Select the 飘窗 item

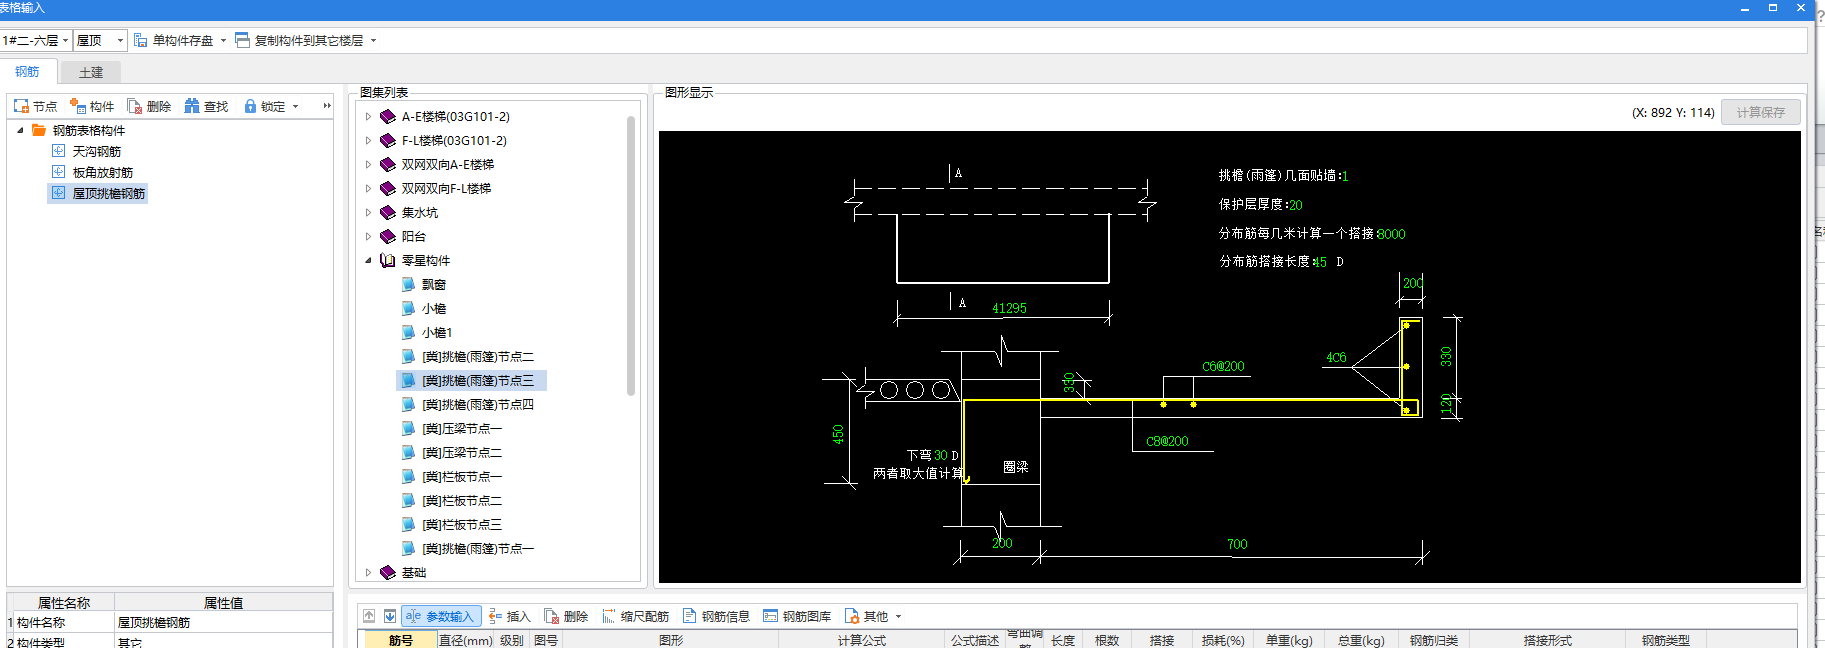[433, 285]
